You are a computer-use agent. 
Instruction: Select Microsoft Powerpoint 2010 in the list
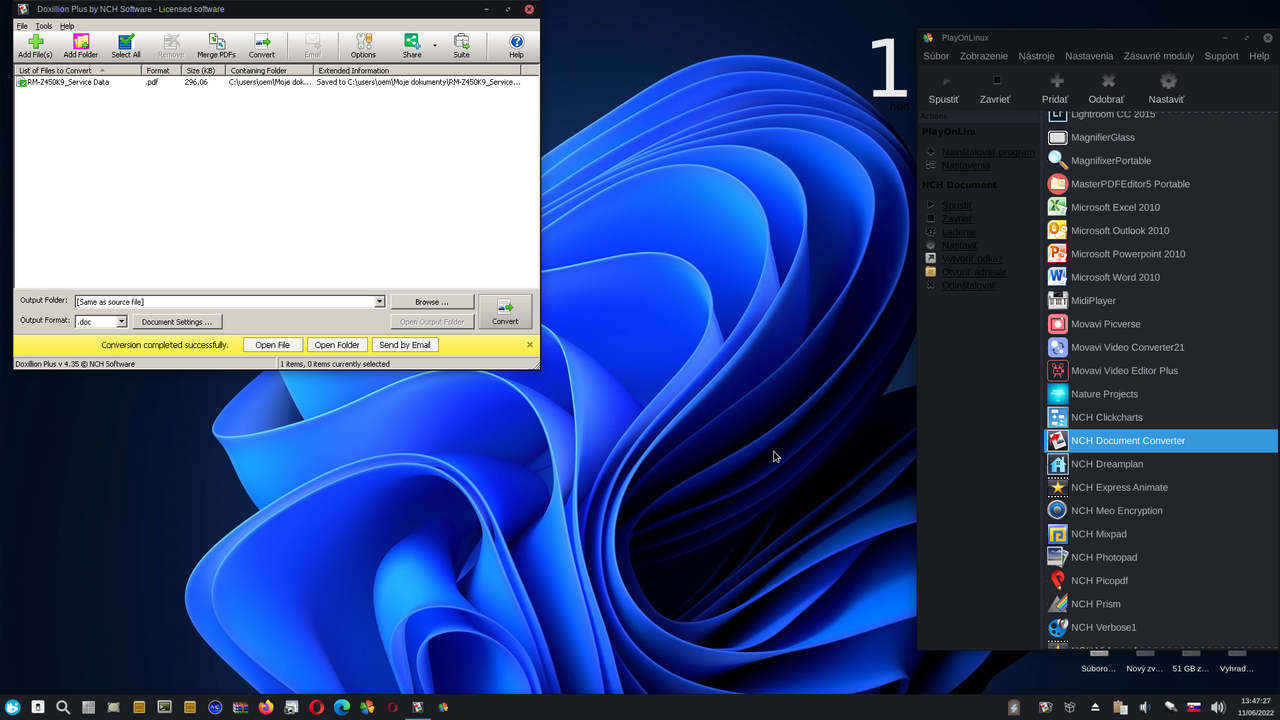1161,254
